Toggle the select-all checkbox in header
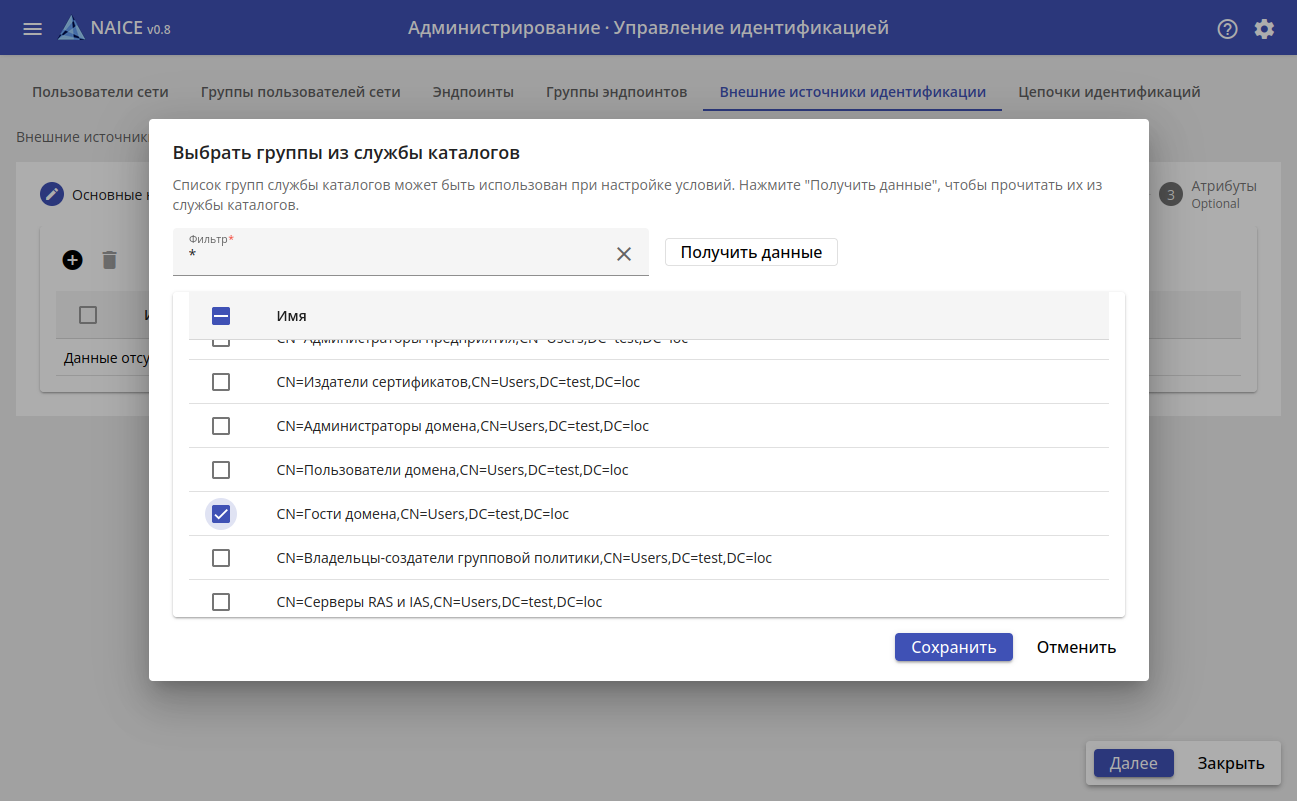 click(x=221, y=316)
